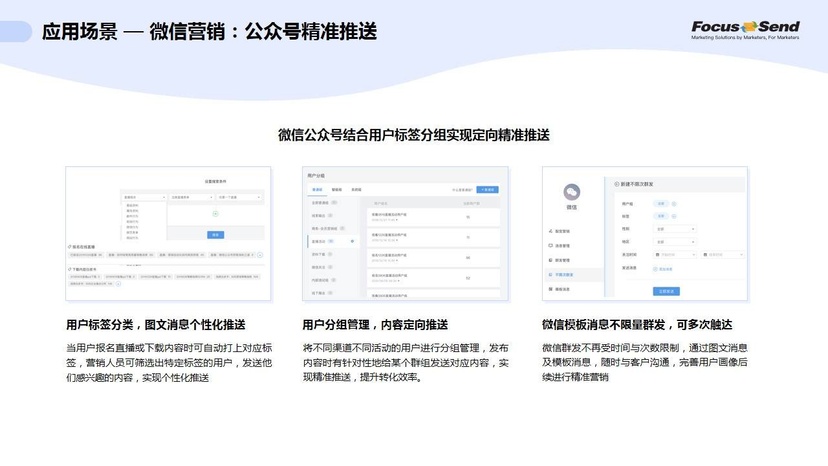
Task: Open the leftmost search condition dropdown
Action: click(x=144, y=197)
